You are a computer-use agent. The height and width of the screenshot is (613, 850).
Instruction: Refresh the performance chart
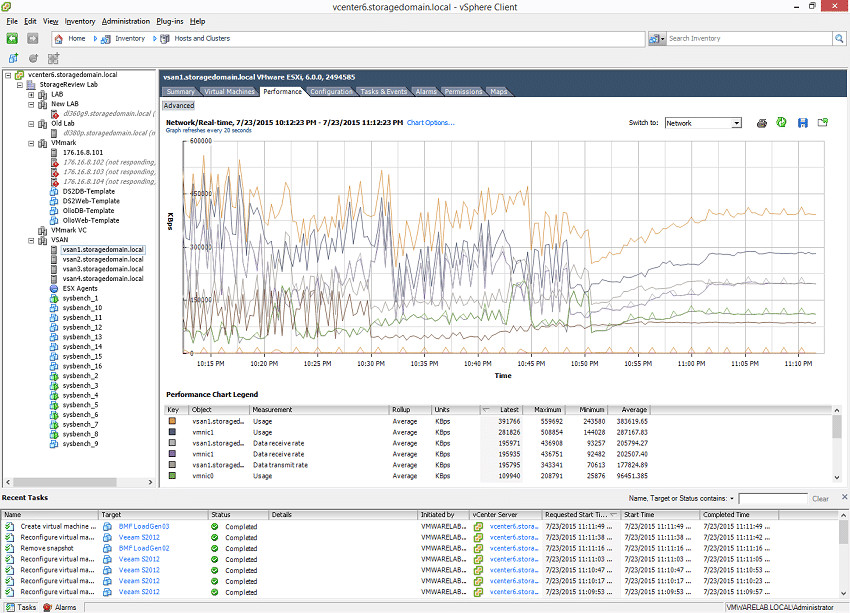781,122
